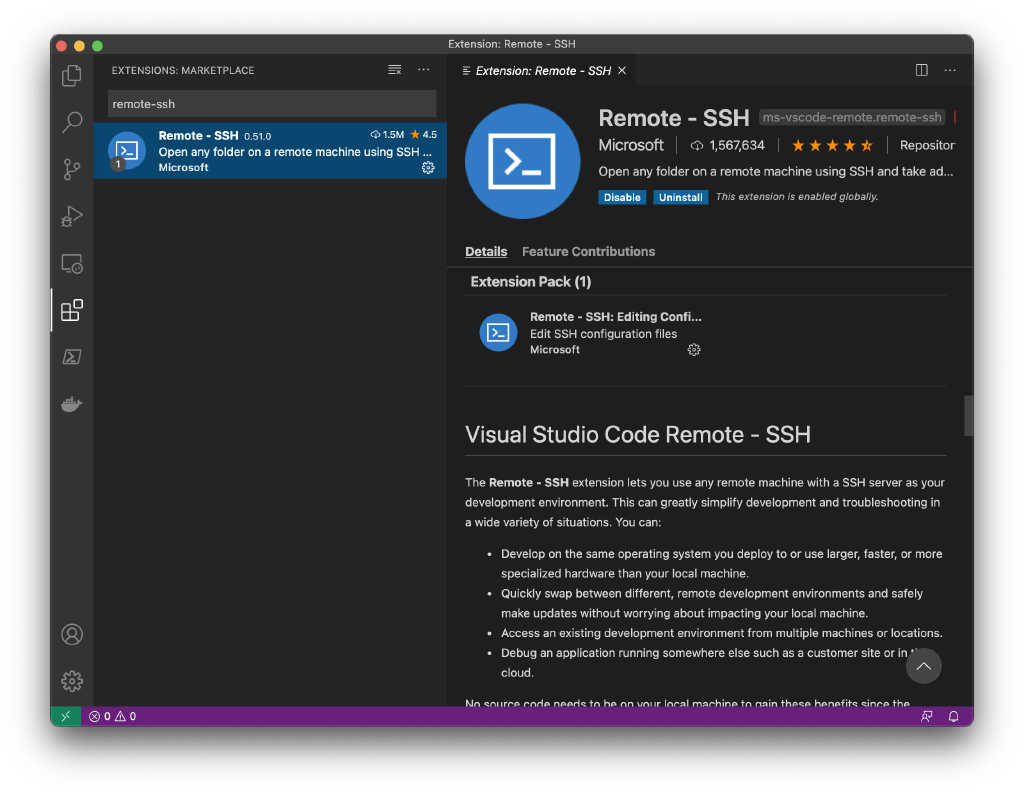Open the Filter Extensions menu
Image resolution: width=1024 pixels, height=793 pixels.
(x=394, y=70)
